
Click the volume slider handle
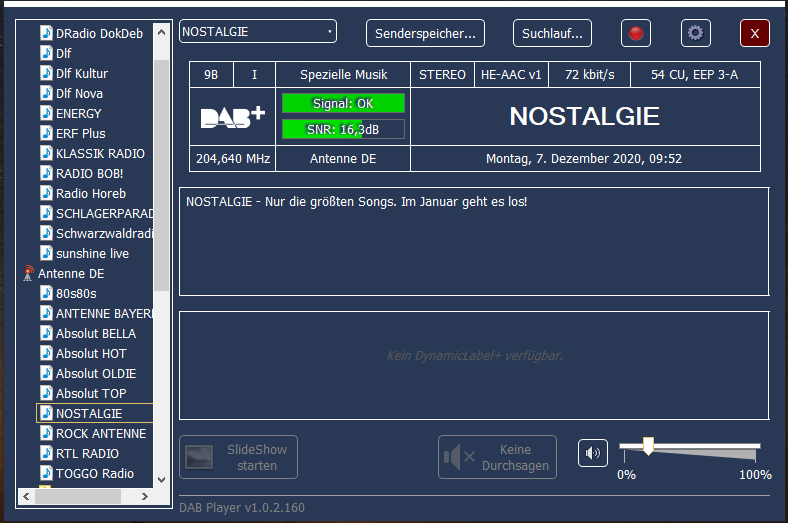coord(648,446)
